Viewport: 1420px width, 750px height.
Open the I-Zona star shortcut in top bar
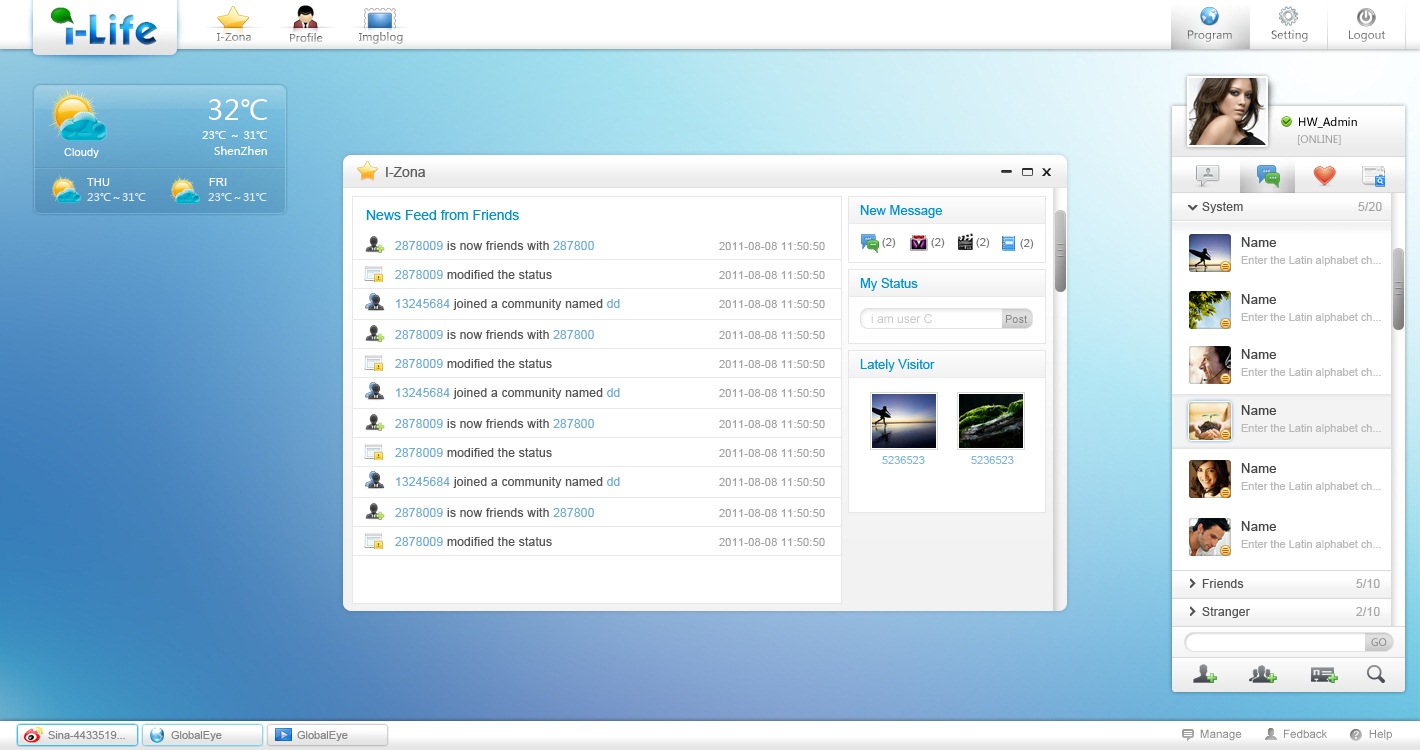point(233,25)
